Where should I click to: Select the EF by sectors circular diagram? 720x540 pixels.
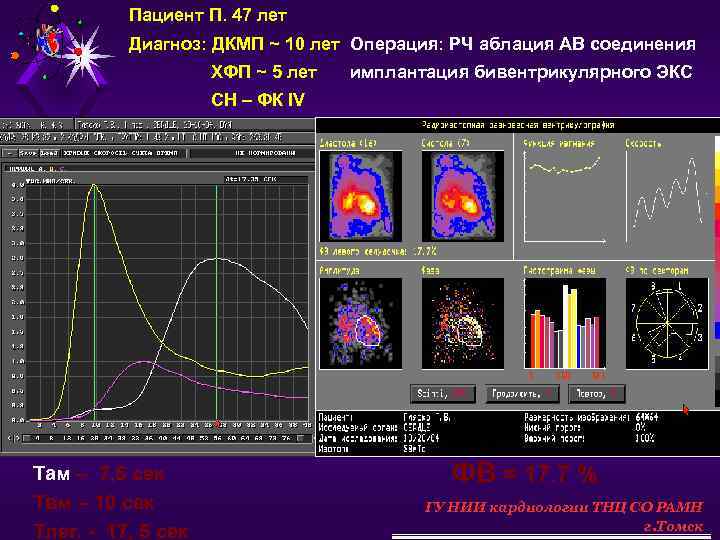(x=667, y=323)
